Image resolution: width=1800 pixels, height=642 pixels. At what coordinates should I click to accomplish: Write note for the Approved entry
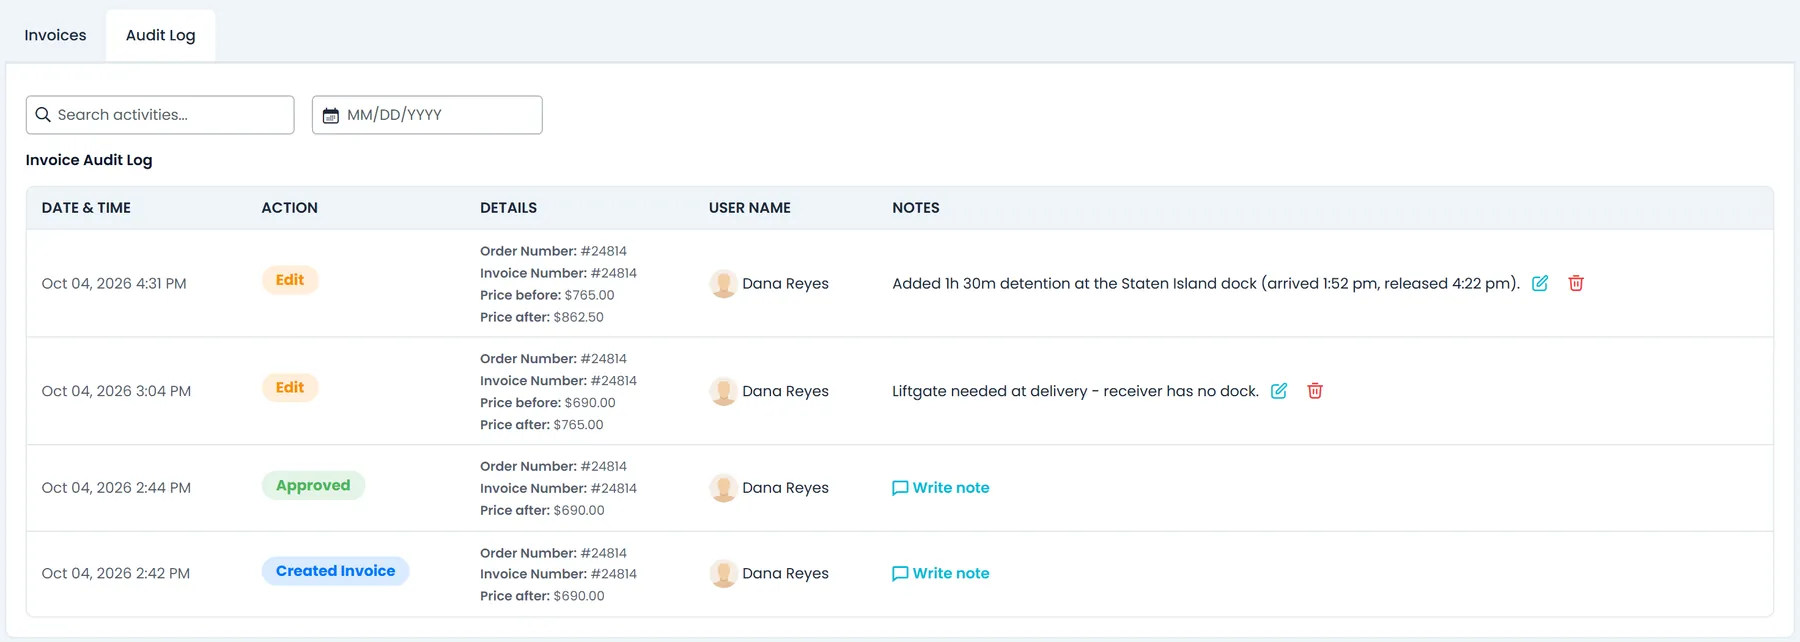coord(940,488)
